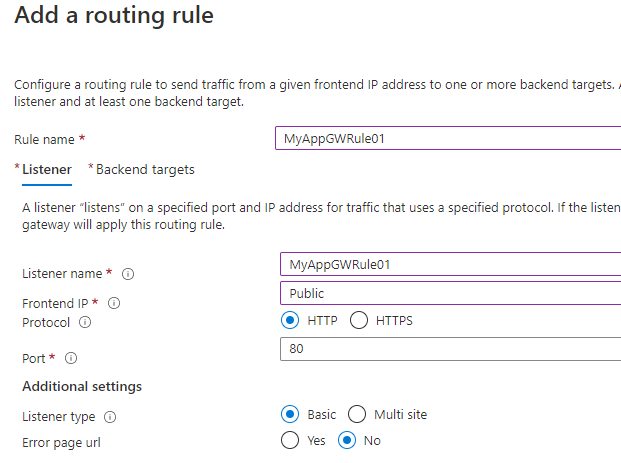Screen dimensions: 621x463
Task: Click the Additional settings heading
Action: (x=82, y=387)
